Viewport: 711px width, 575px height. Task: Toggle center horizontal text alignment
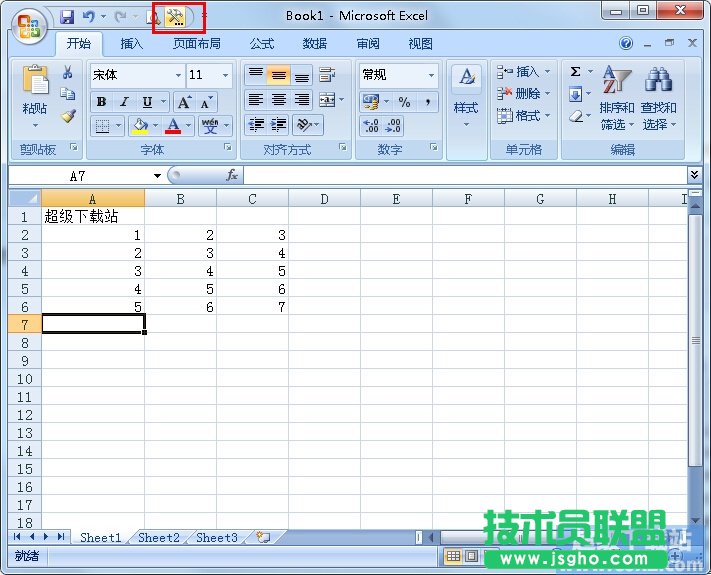pyautogui.click(x=279, y=100)
